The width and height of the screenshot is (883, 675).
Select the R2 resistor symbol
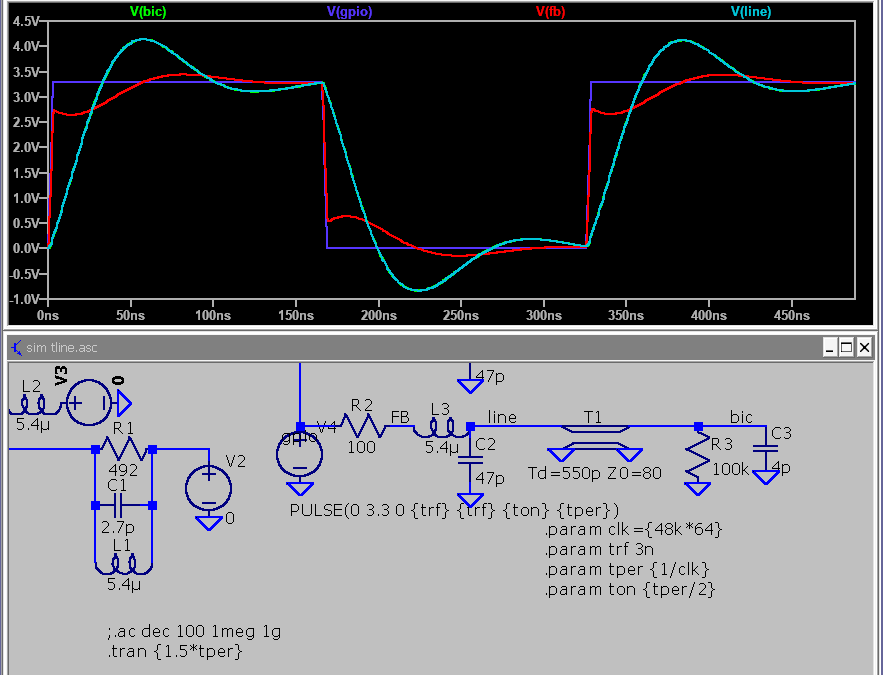(x=362, y=427)
